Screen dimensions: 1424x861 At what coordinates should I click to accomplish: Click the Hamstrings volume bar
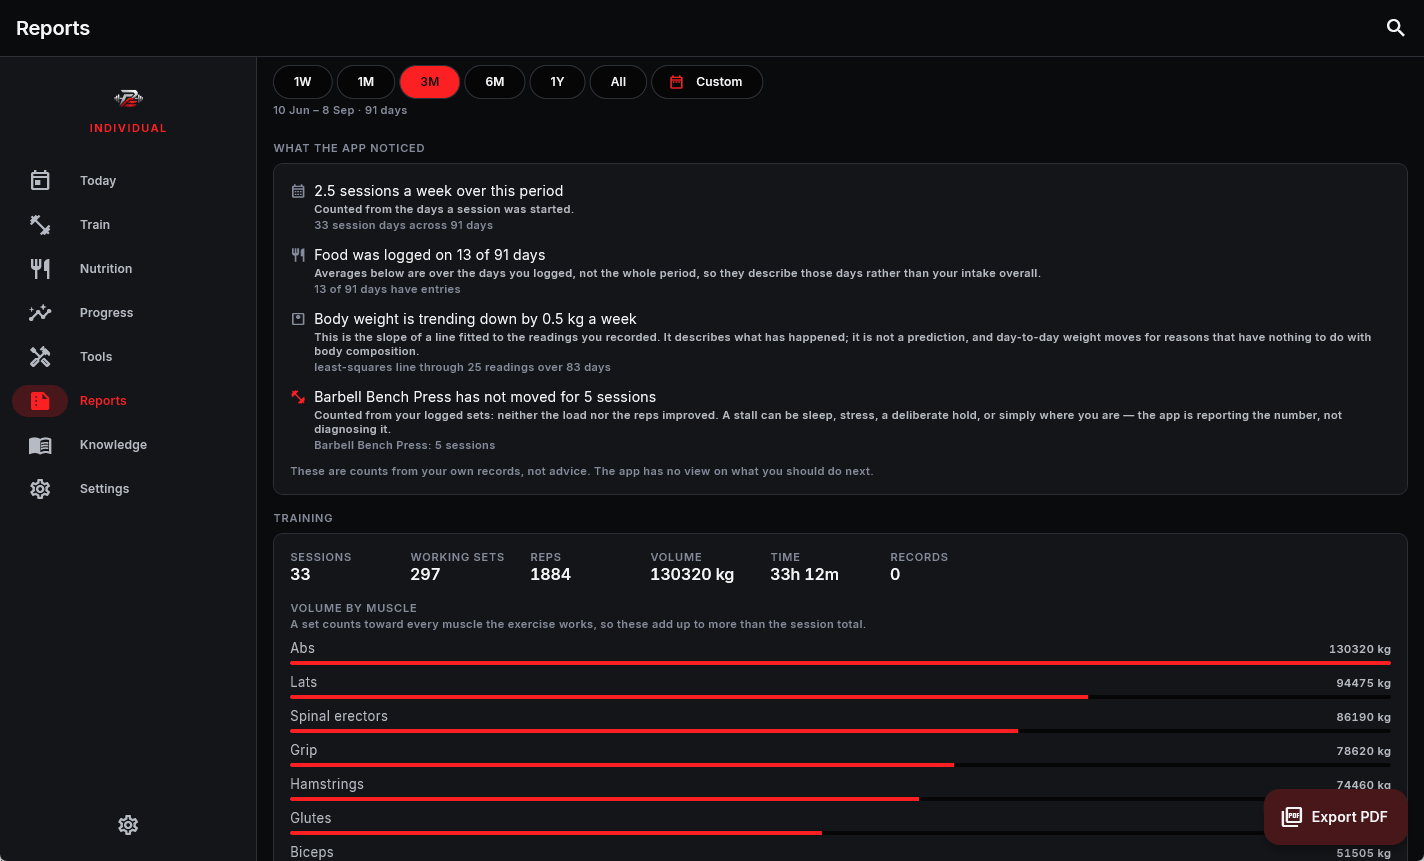[840, 799]
